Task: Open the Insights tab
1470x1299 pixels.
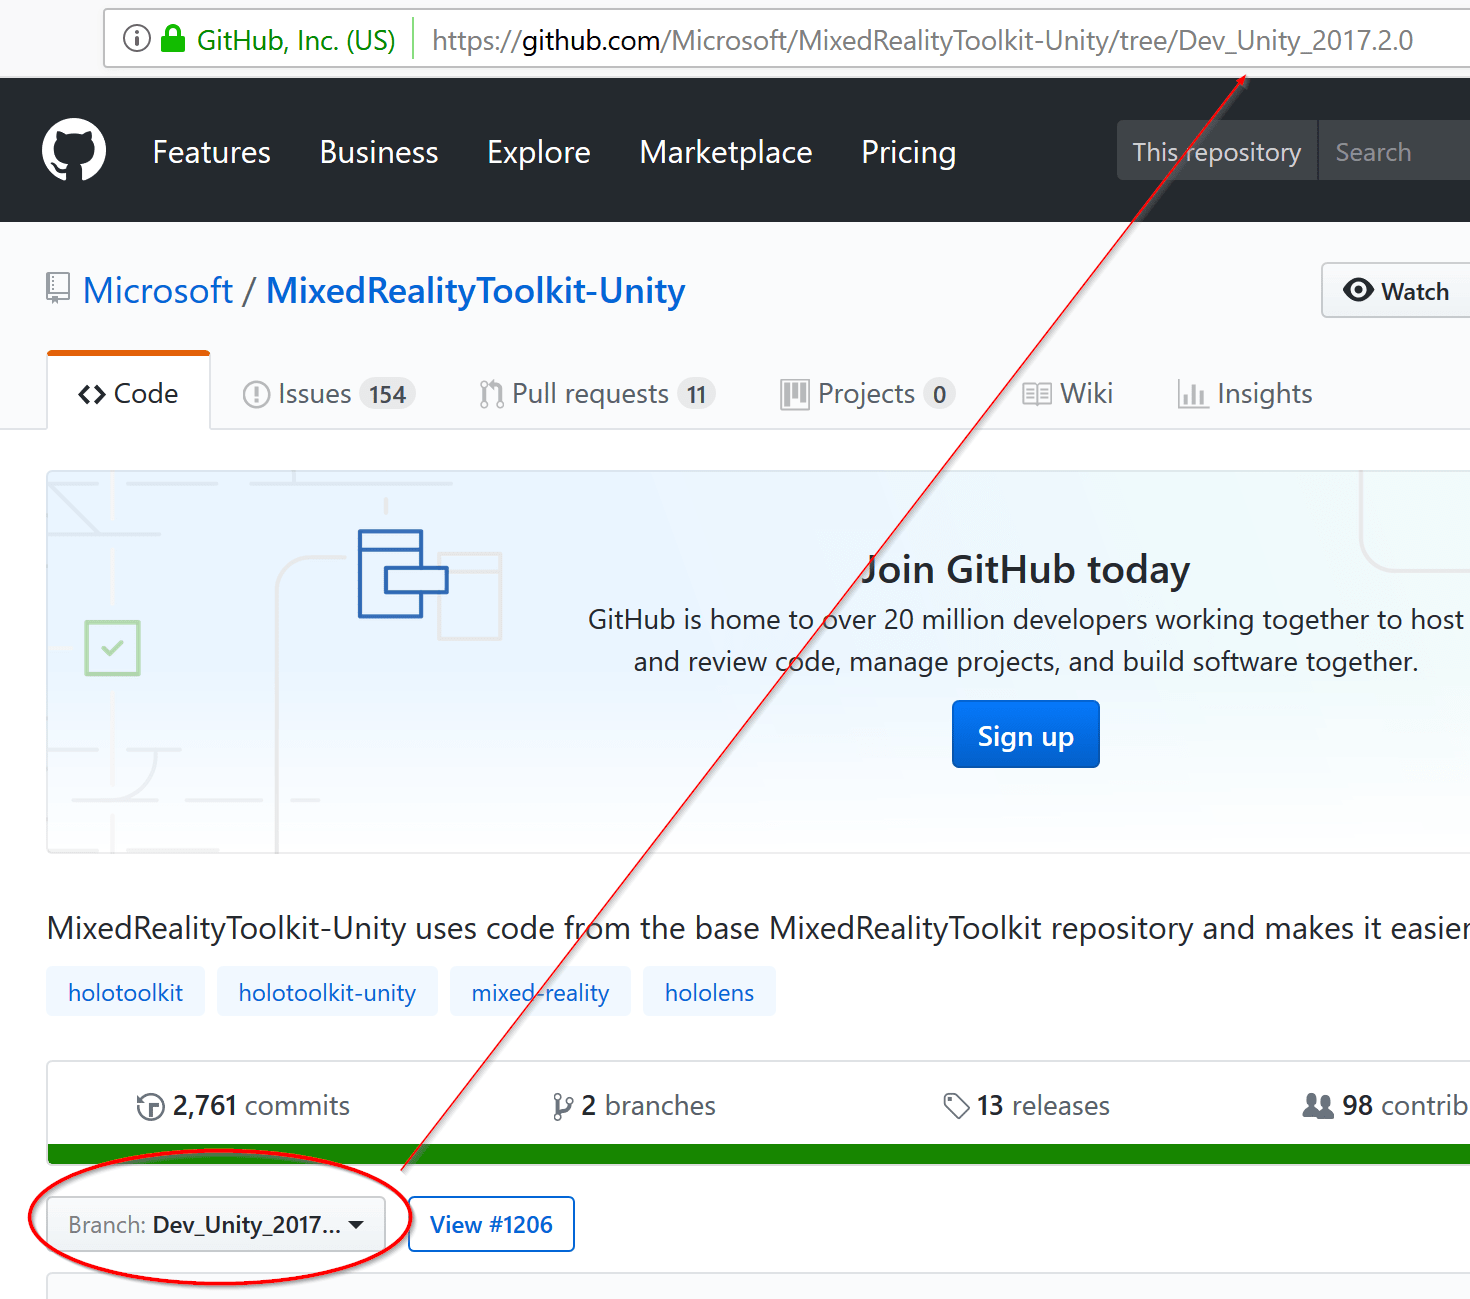Action: (x=1245, y=394)
